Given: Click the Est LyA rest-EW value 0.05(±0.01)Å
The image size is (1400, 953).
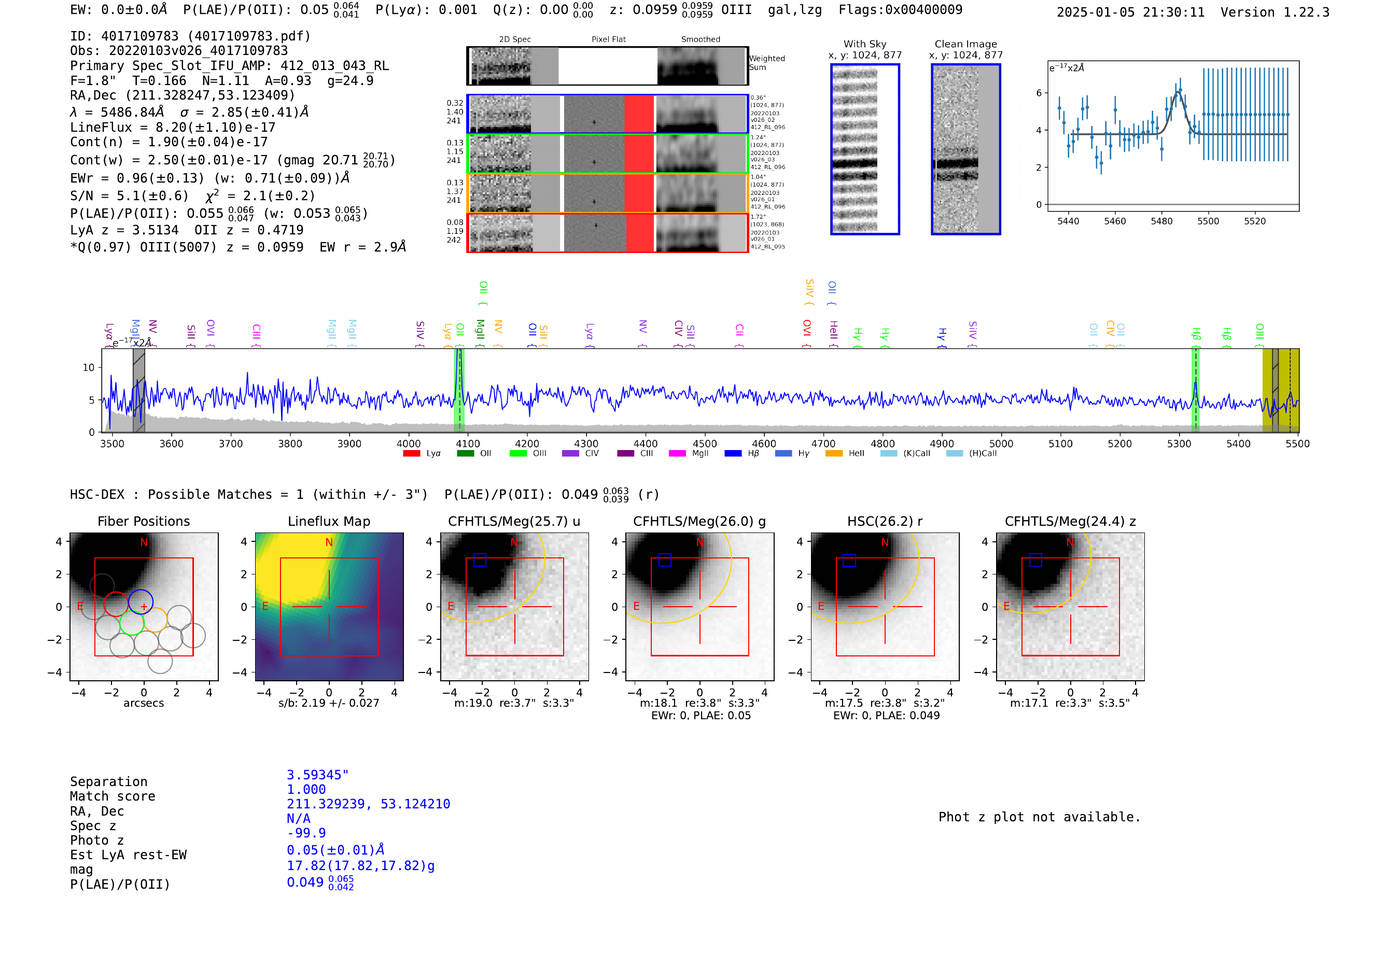Looking at the screenshot, I should [336, 850].
